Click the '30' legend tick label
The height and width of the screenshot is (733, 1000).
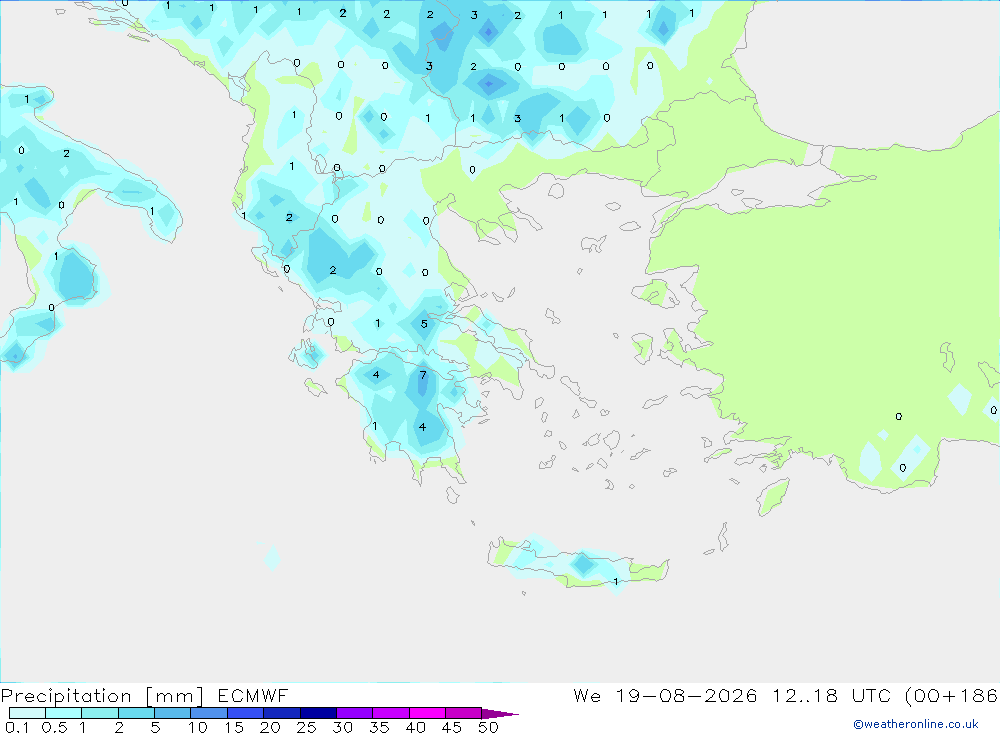tap(343, 727)
